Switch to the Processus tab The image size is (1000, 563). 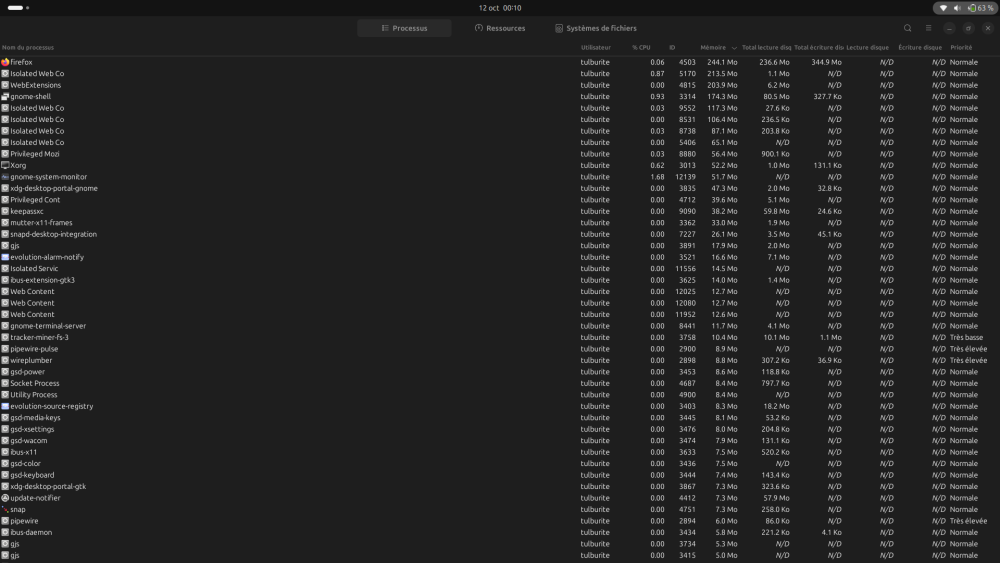(404, 28)
